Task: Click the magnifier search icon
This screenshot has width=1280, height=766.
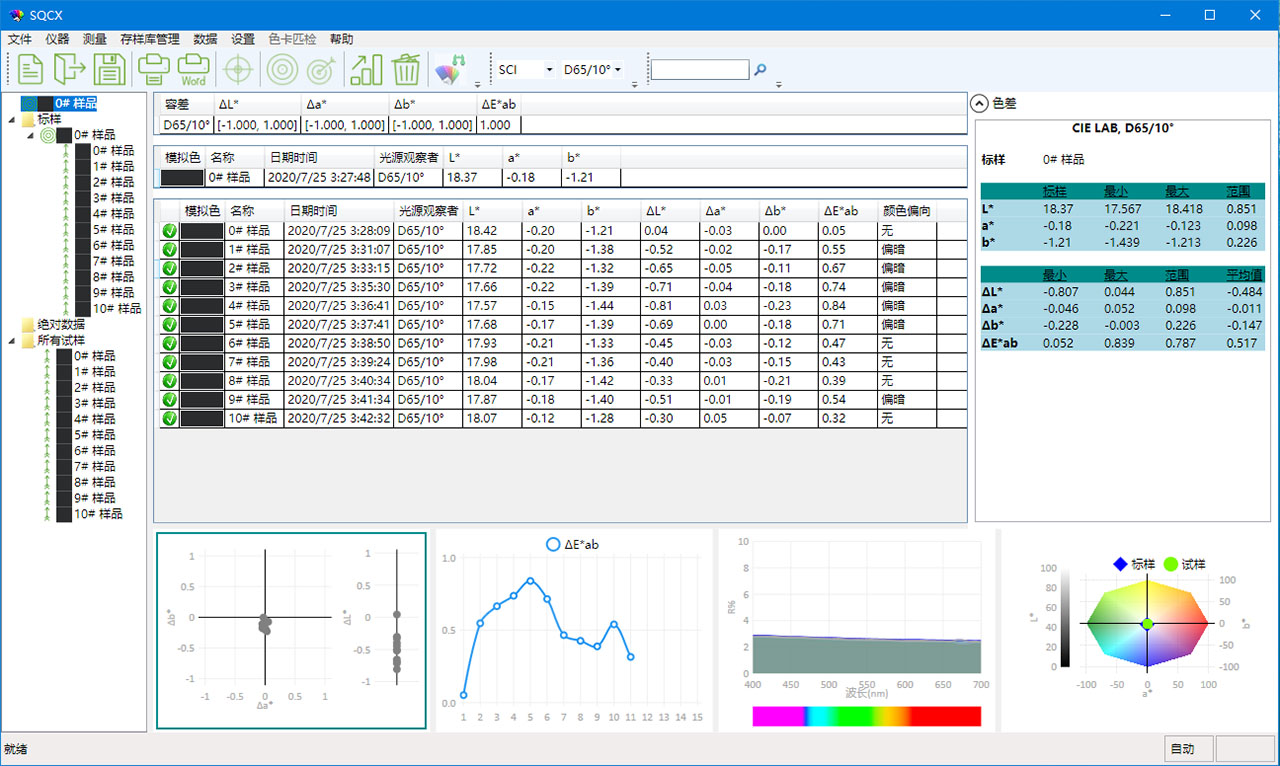Action: 760,70
